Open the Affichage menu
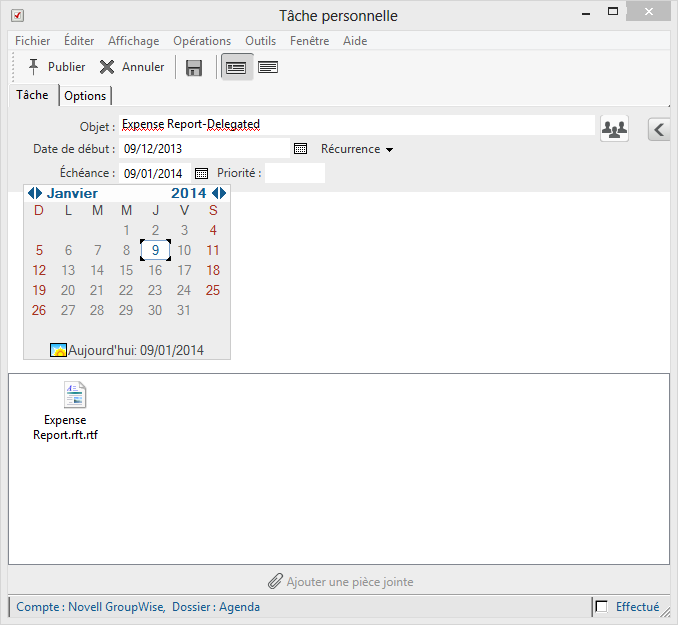The height and width of the screenshot is (625, 678). (x=134, y=41)
